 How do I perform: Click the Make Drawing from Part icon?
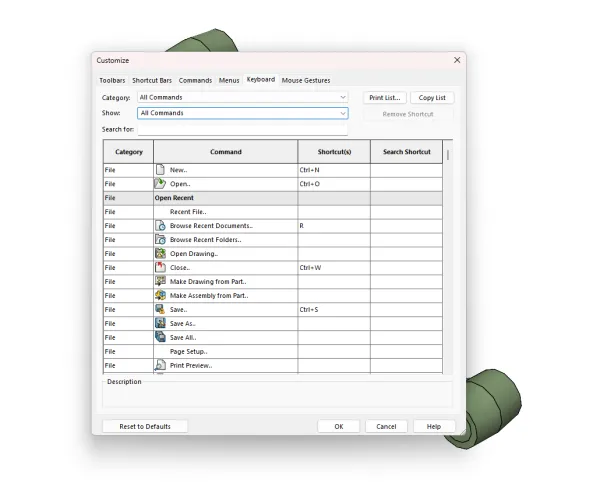[160, 281]
